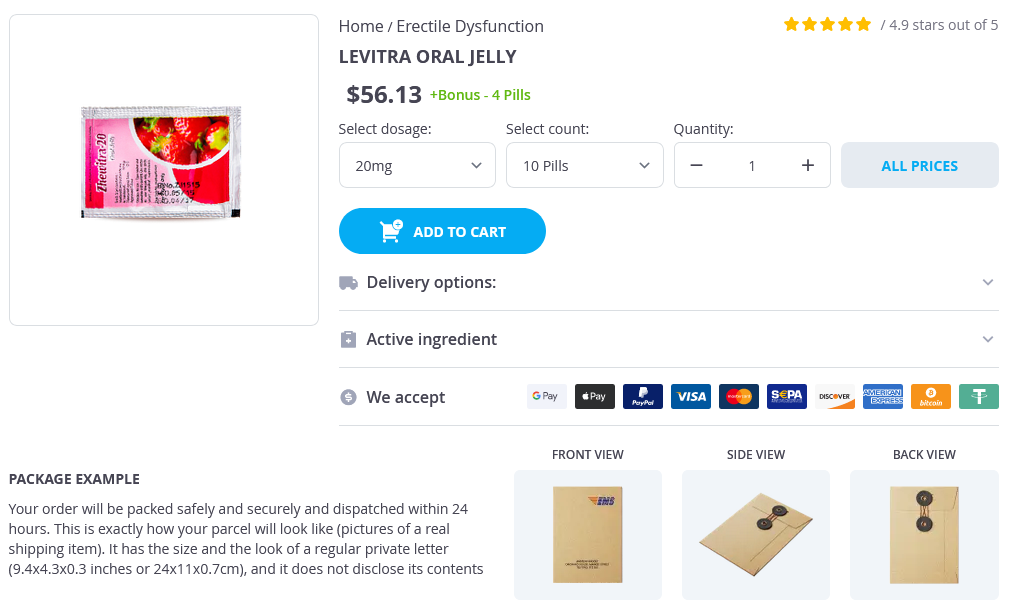Click the Bitcoin payment icon
This screenshot has width=1014, height=613.
pyautogui.click(x=931, y=397)
